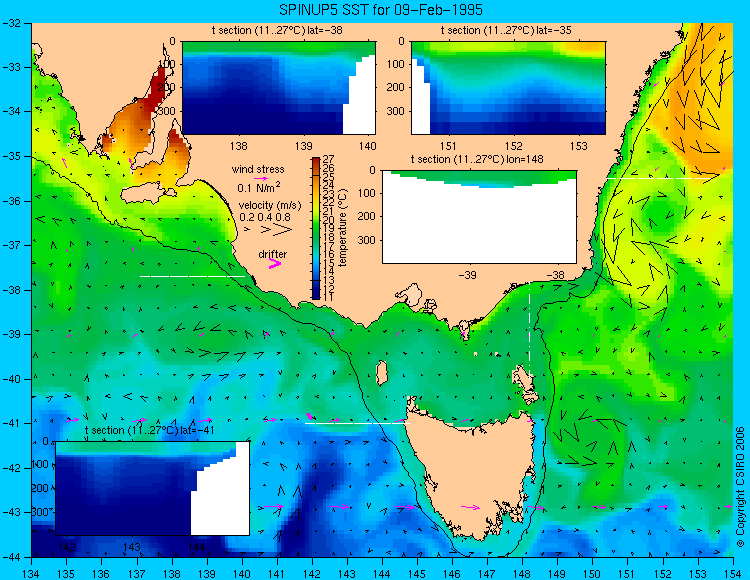Open the lat=-41 temperature section inset plot
Image resolution: width=750 pixels, height=580 pixels.
click(x=153, y=488)
